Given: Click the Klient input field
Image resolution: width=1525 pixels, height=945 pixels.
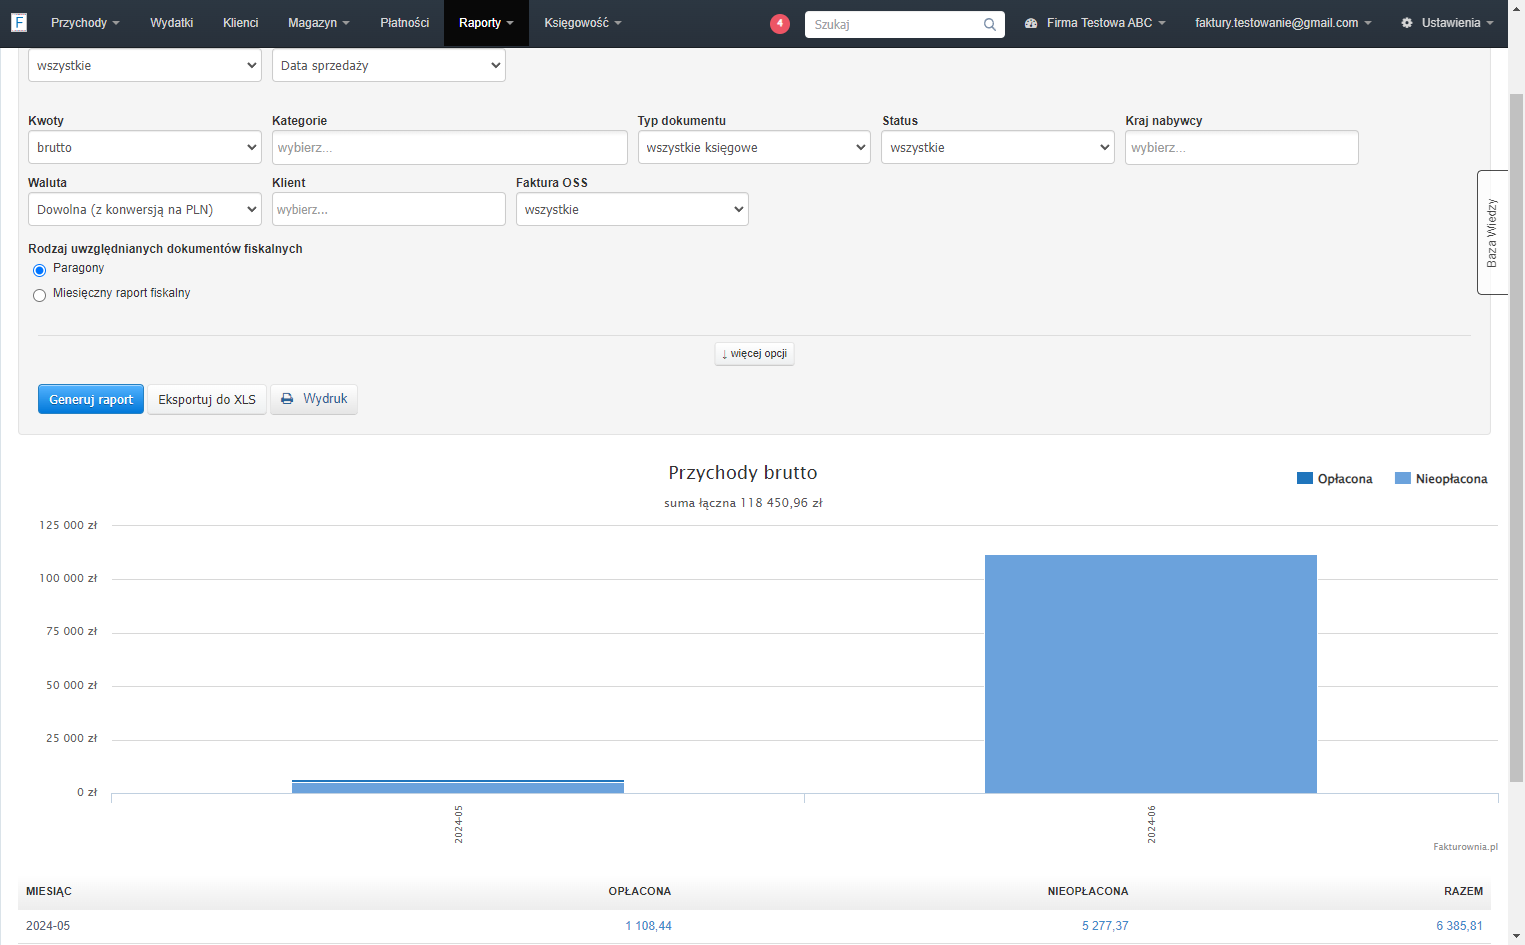Looking at the screenshot, I should click(x=389, y=209).
